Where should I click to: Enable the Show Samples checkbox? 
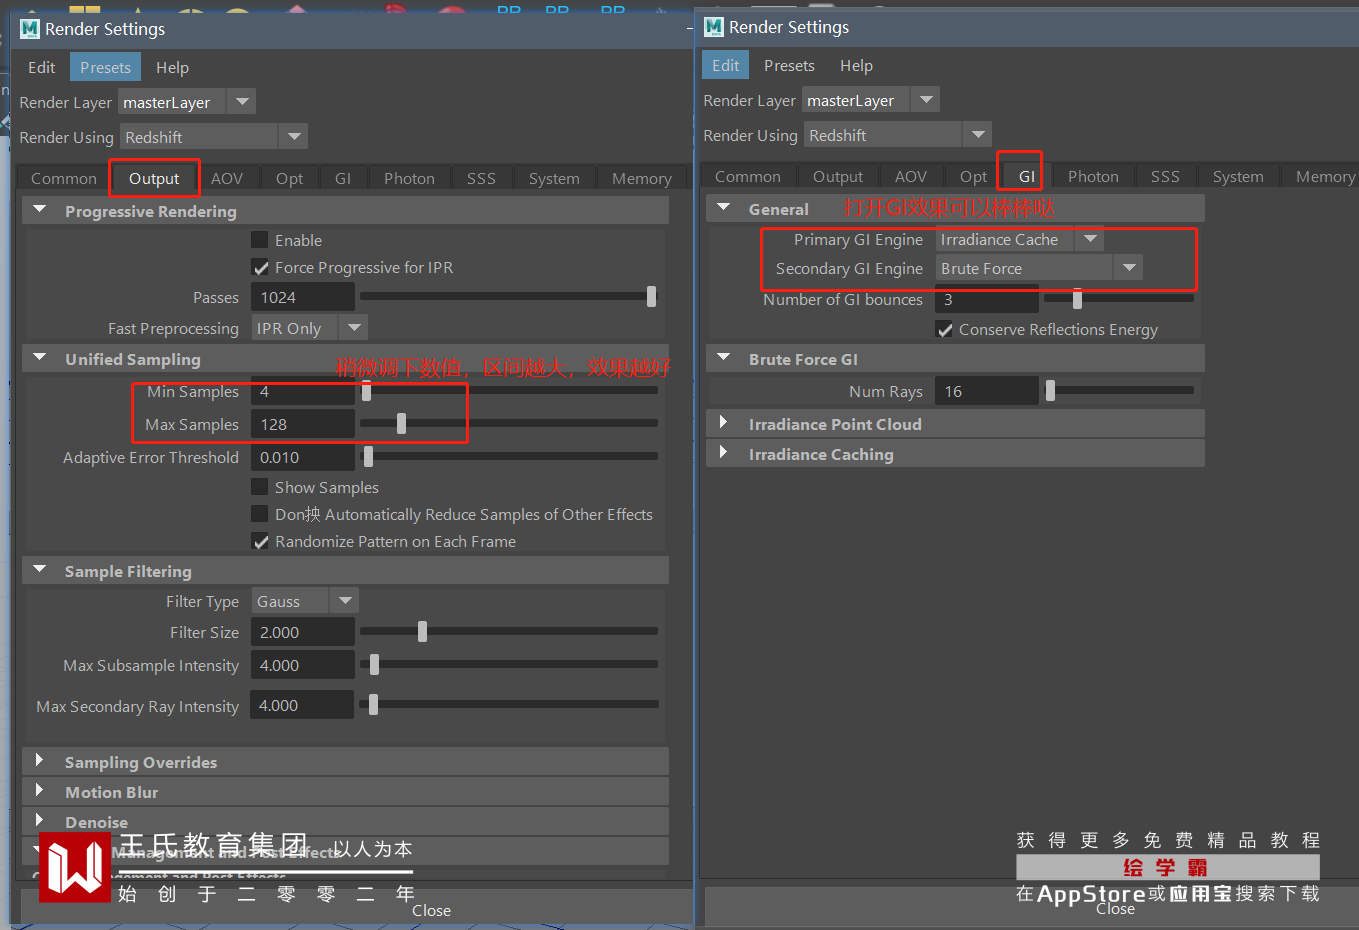pos(260,487)
